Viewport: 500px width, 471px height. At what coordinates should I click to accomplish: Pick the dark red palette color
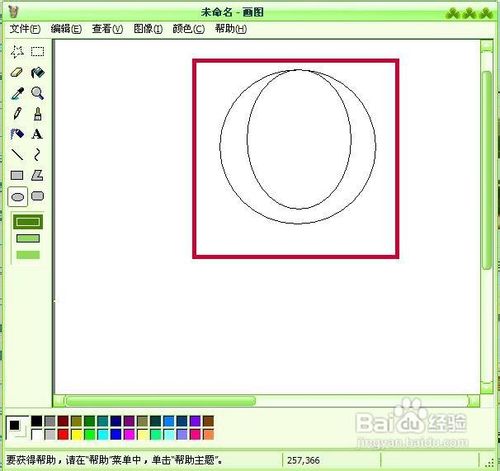click(63, 421)
